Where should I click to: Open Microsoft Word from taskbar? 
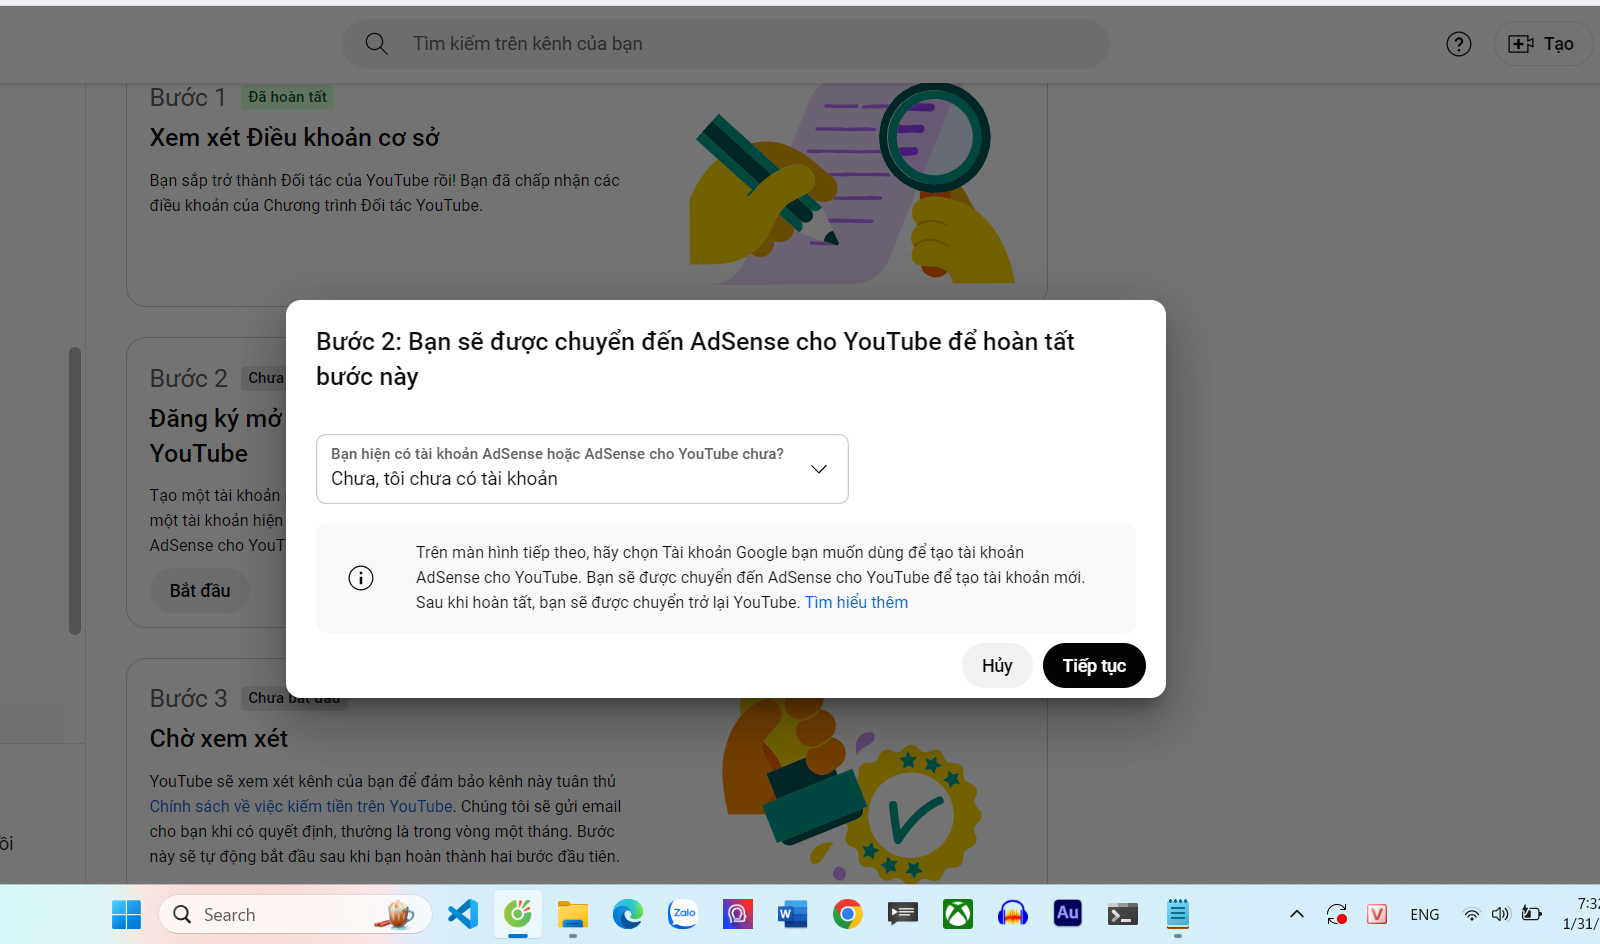pos(792,914)
